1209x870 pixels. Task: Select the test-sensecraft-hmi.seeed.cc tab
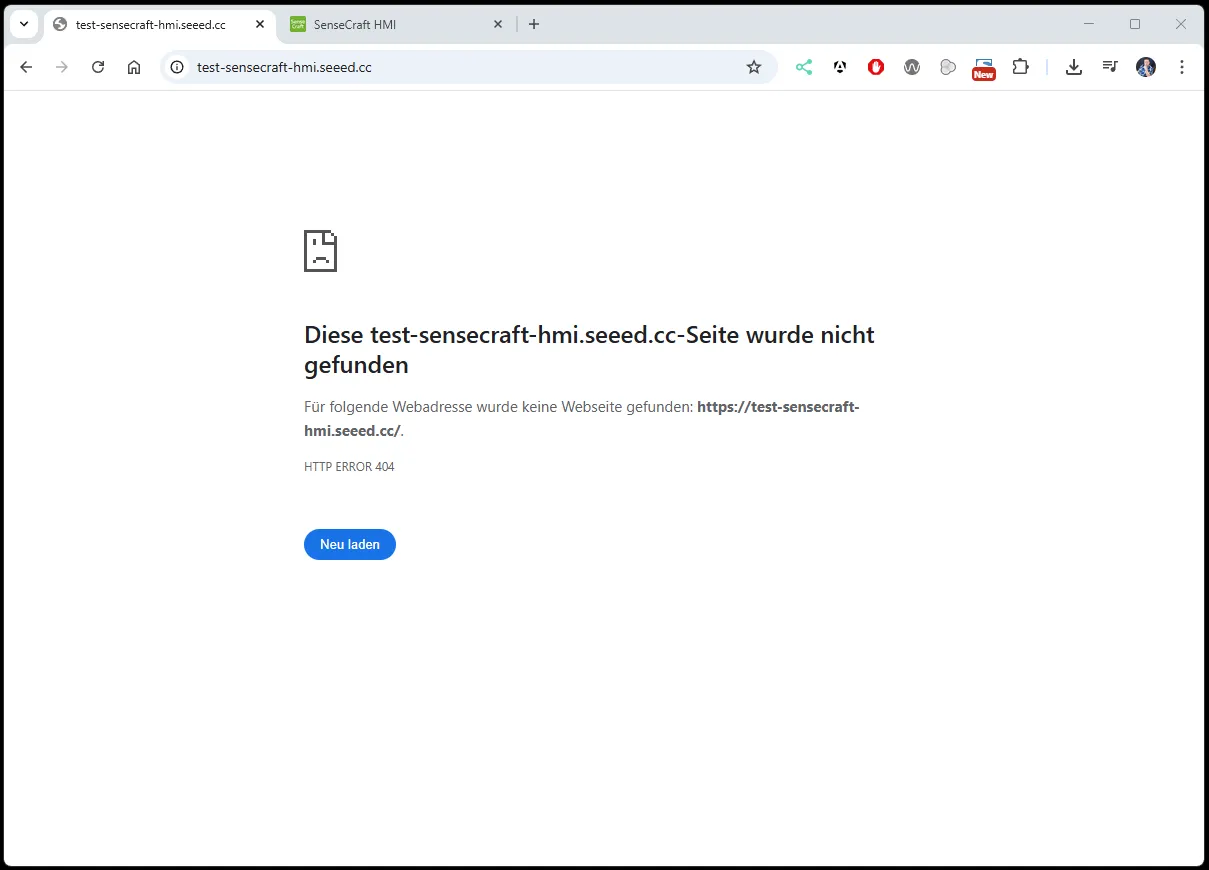click(x=150, y=24)
